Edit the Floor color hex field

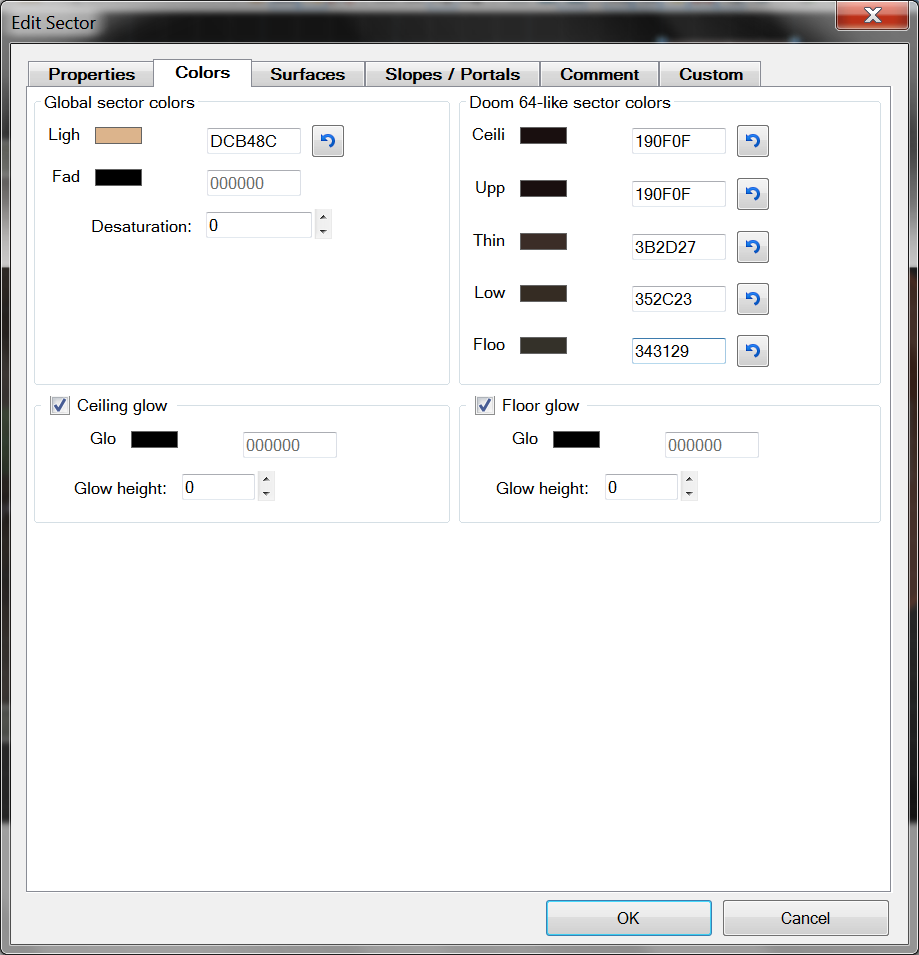[678, 350]
